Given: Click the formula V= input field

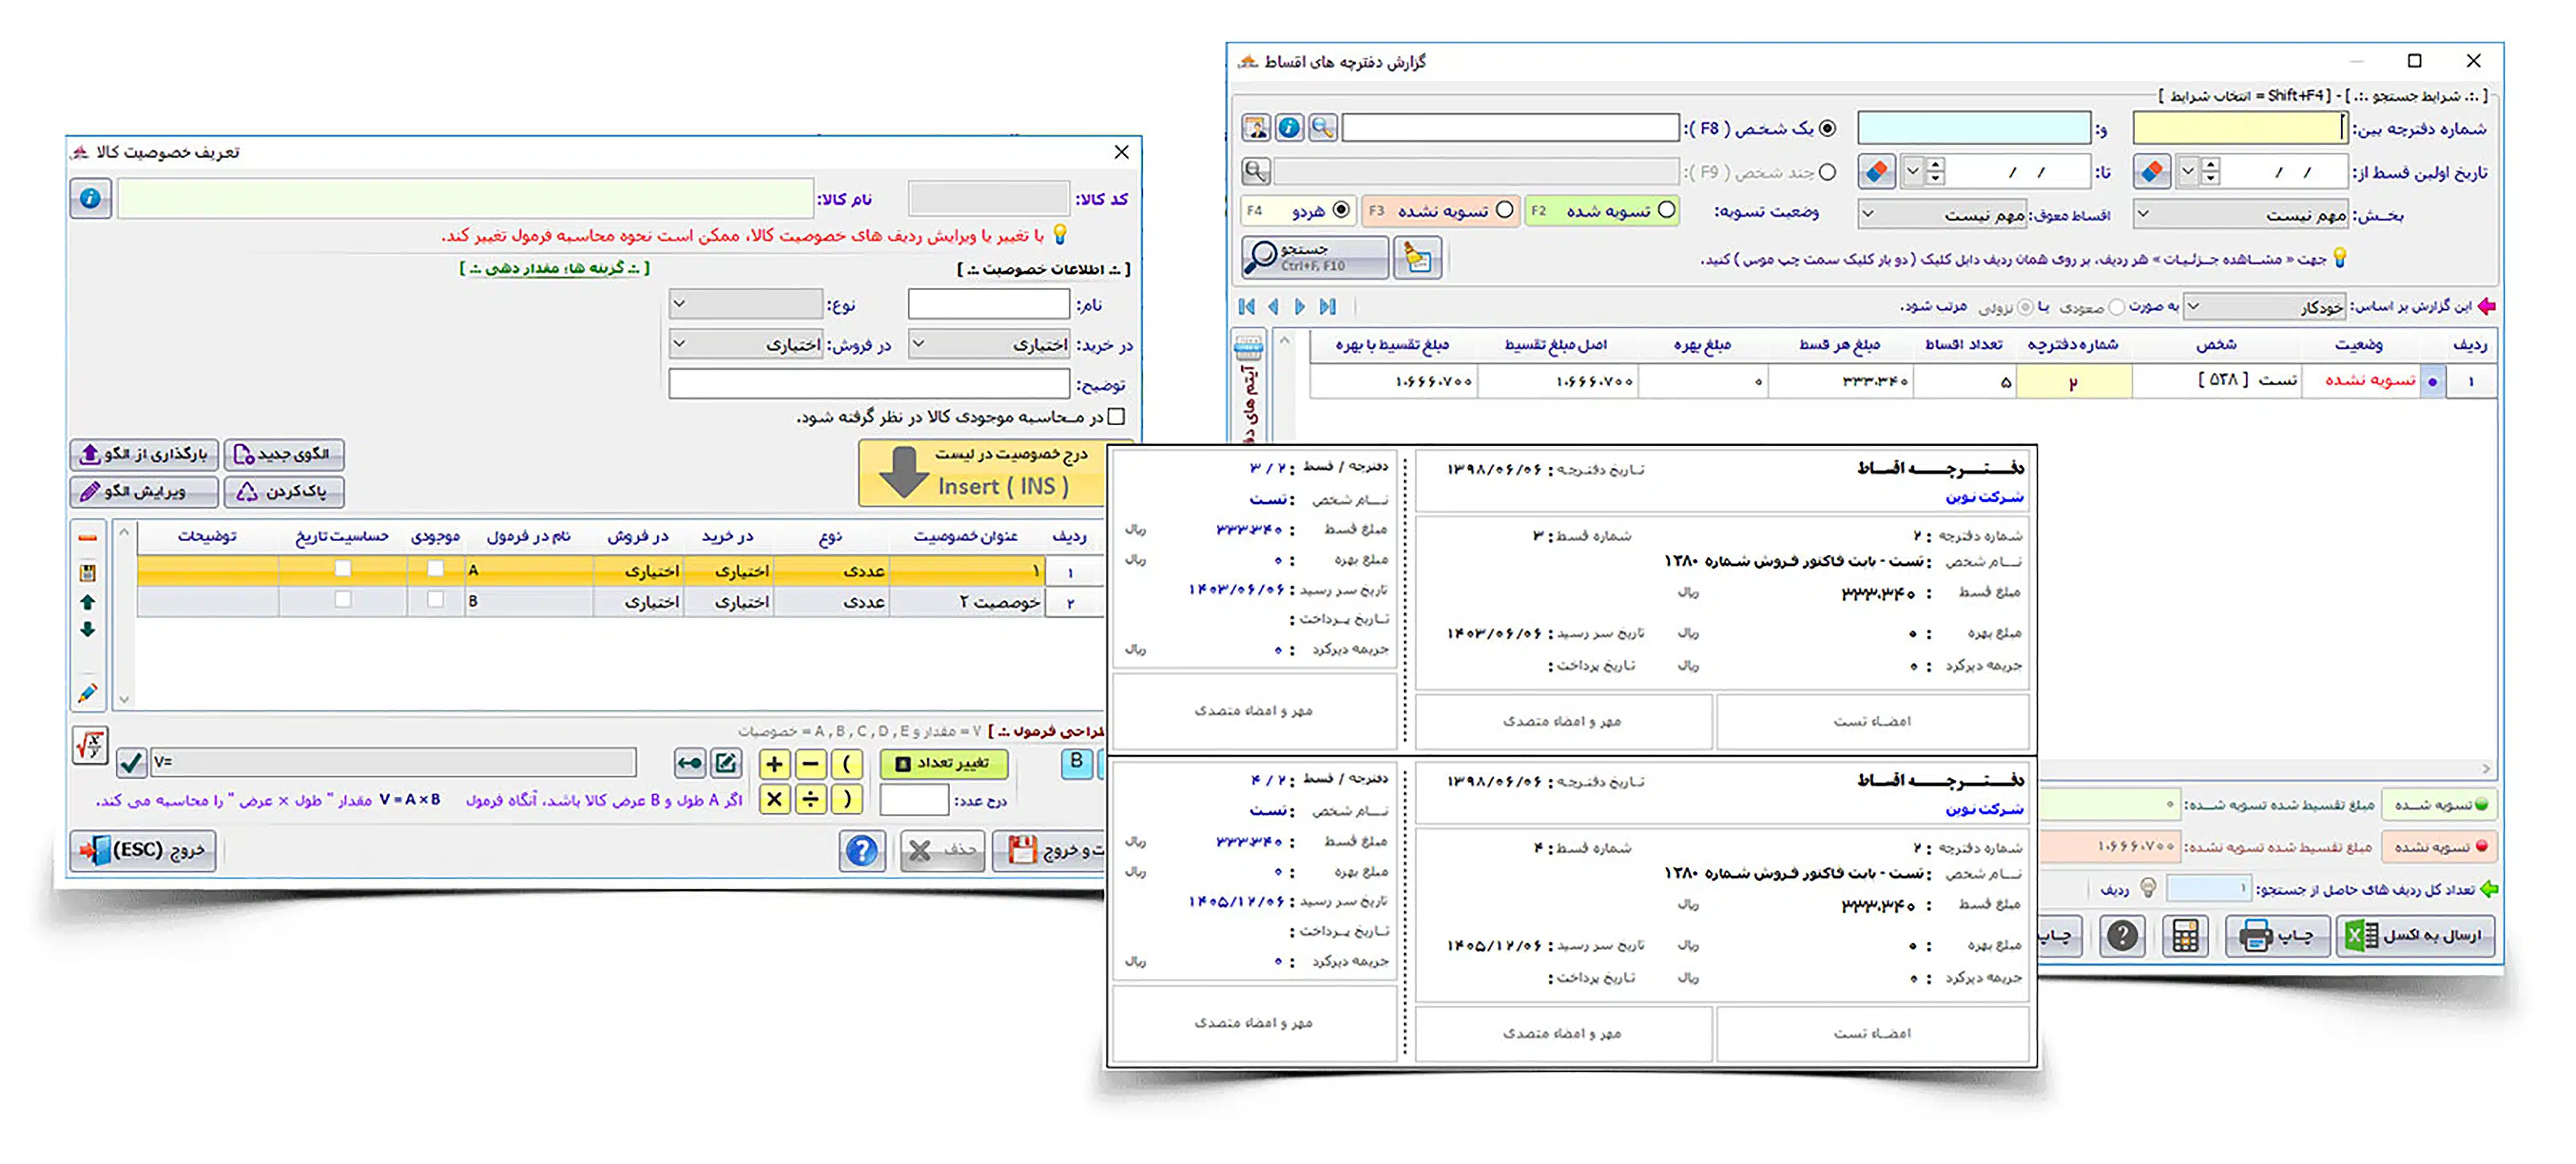Looking at the screenshot, I should coord(393,762).
